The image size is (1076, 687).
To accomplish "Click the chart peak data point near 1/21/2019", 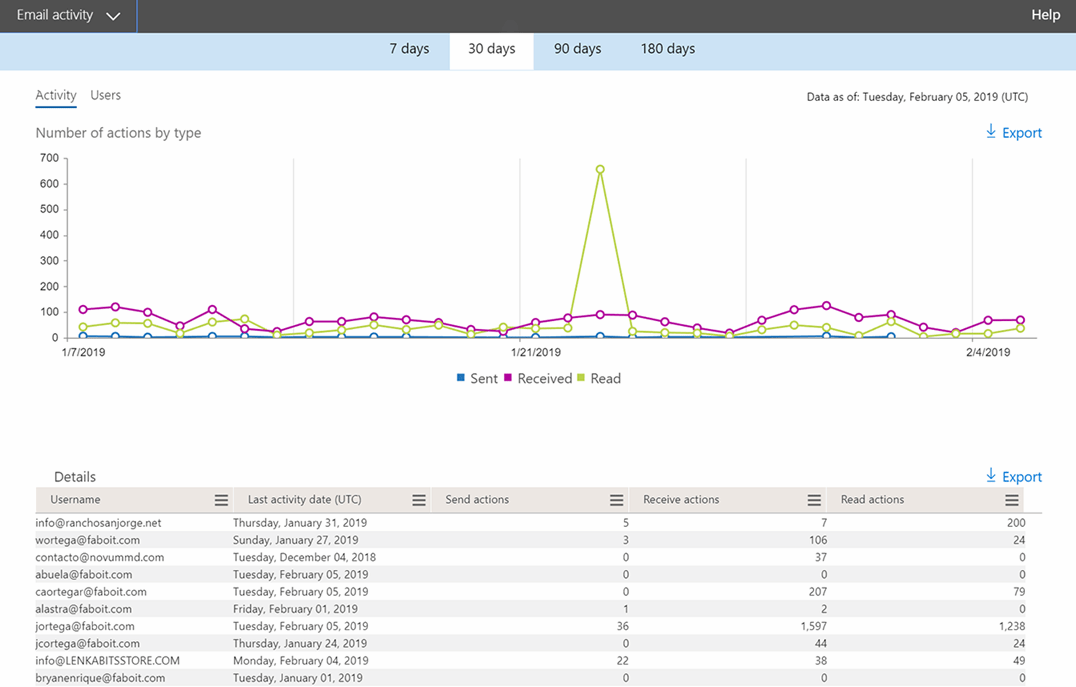I will 599,170.
